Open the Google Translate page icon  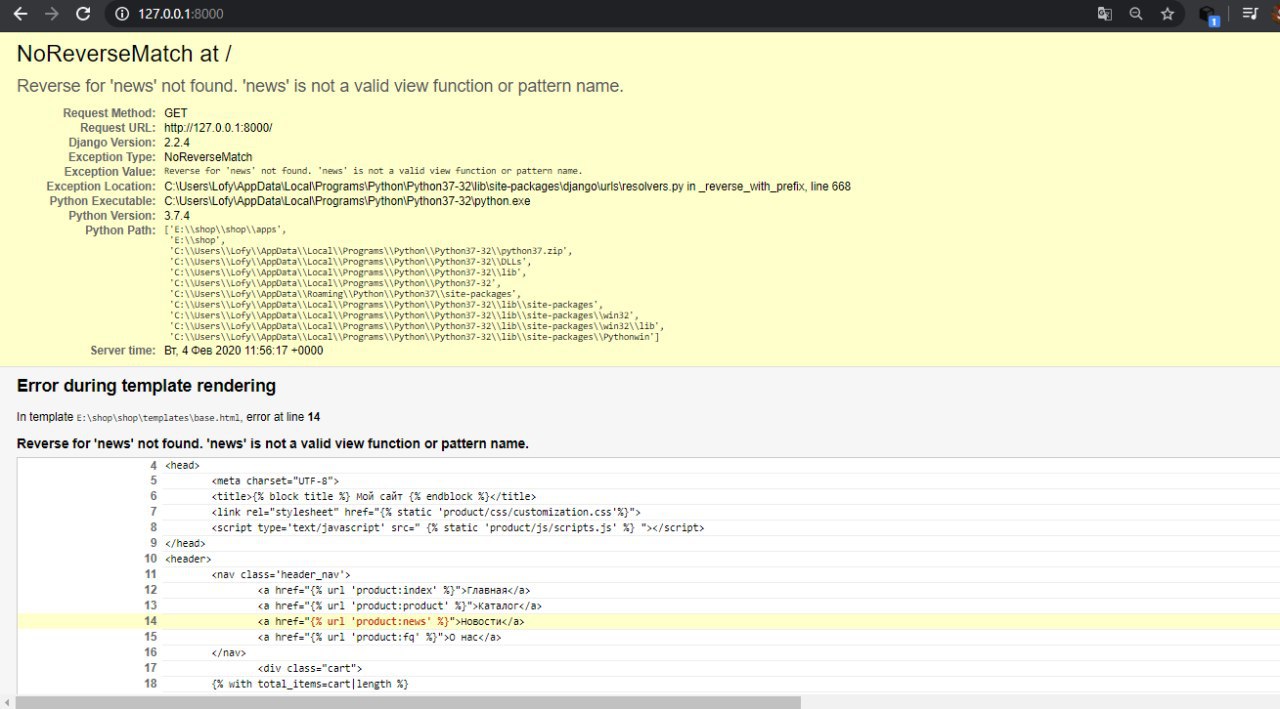[1104, 14]
